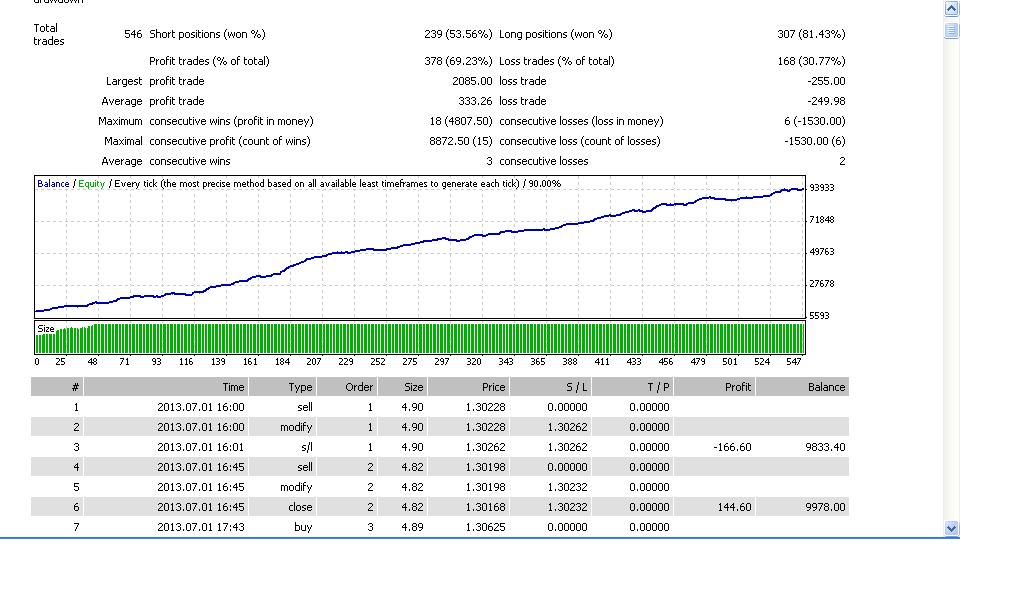Click the vertical scrollbar thumb
Viewport: 1024px width, 600px height.
click(x=952, y=31)
